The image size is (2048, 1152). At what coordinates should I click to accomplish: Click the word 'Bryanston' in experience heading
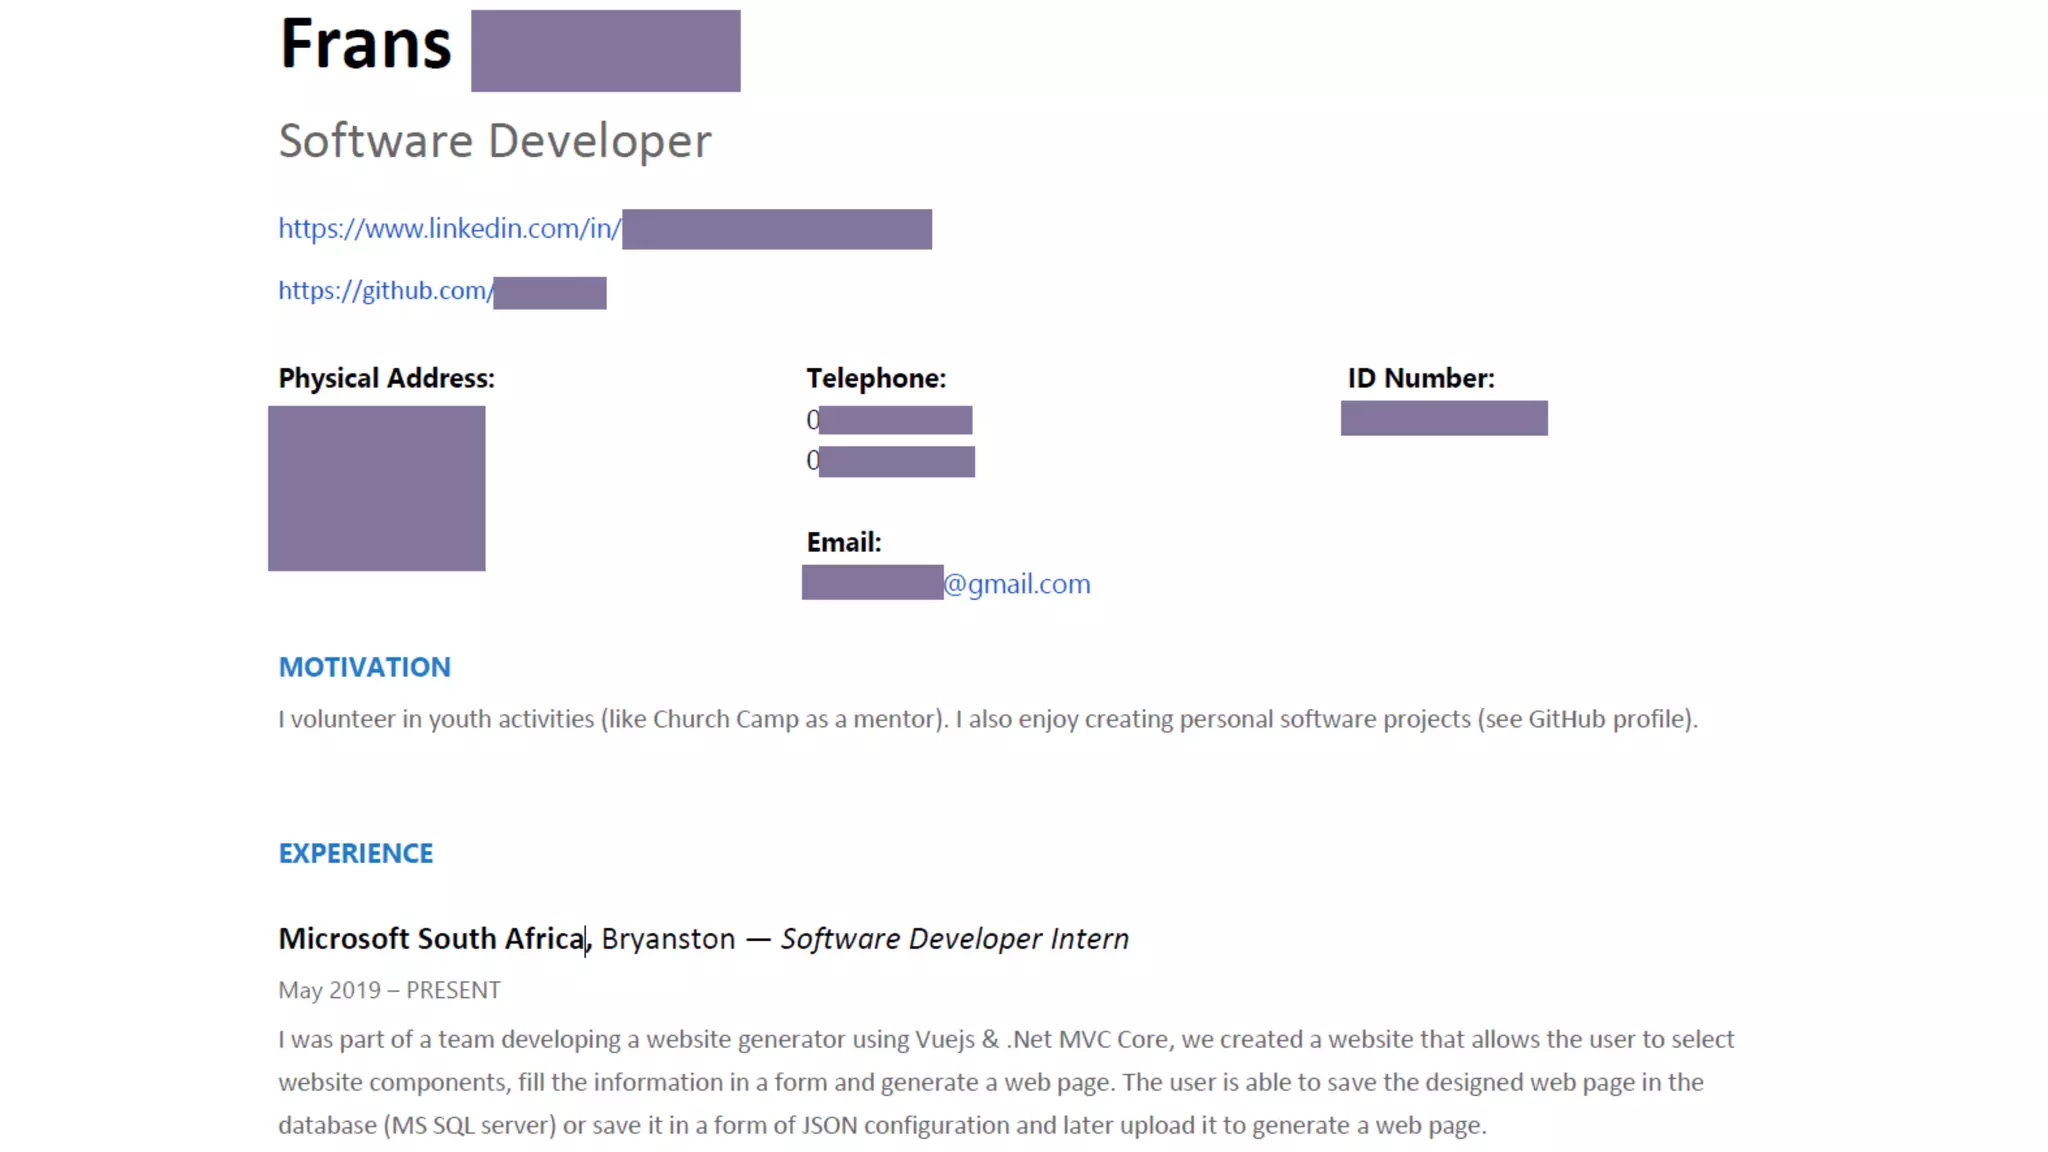pos(668,939)
